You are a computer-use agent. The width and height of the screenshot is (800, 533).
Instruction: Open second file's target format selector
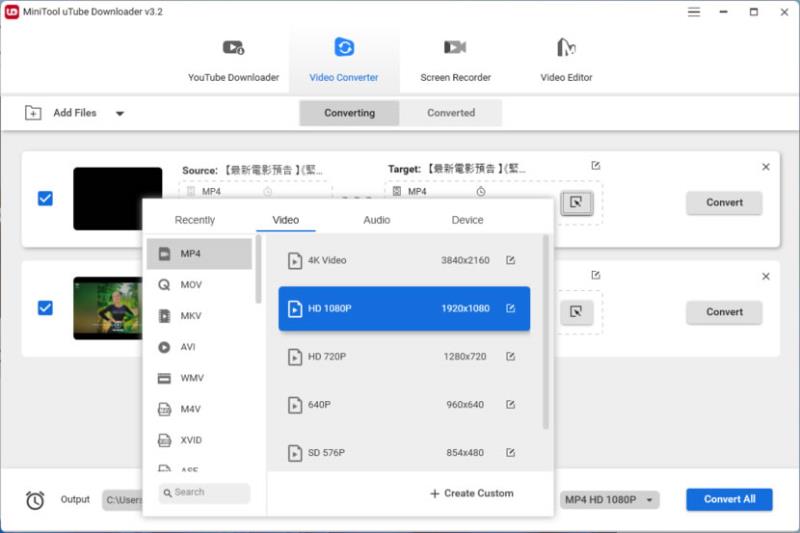coord(577,312)
